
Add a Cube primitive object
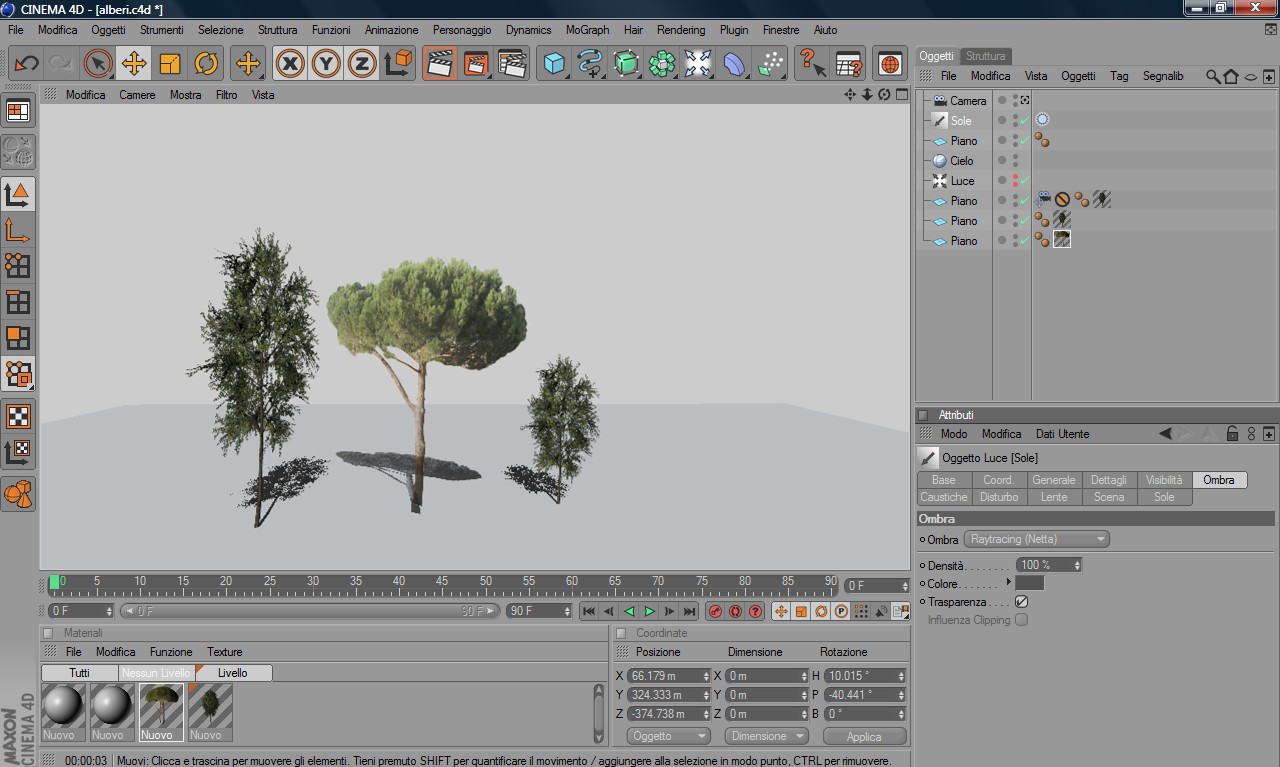[553, 64]
